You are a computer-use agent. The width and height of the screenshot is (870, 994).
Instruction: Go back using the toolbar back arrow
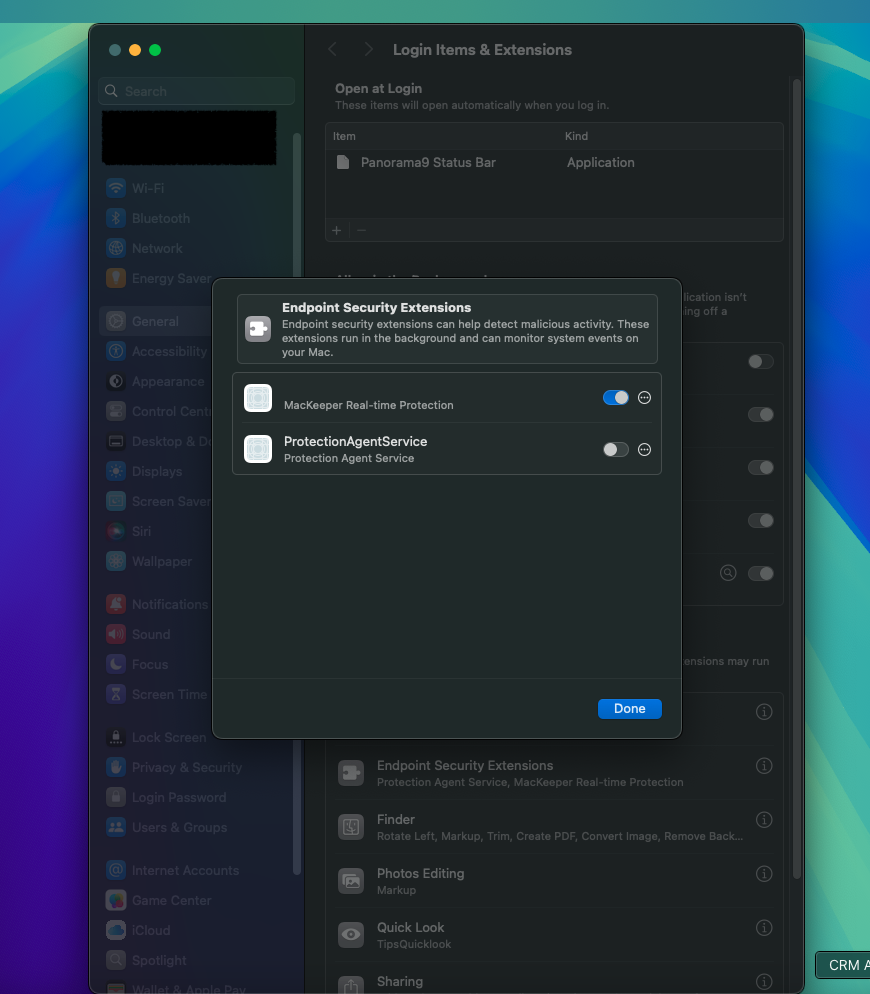(332, 49)
